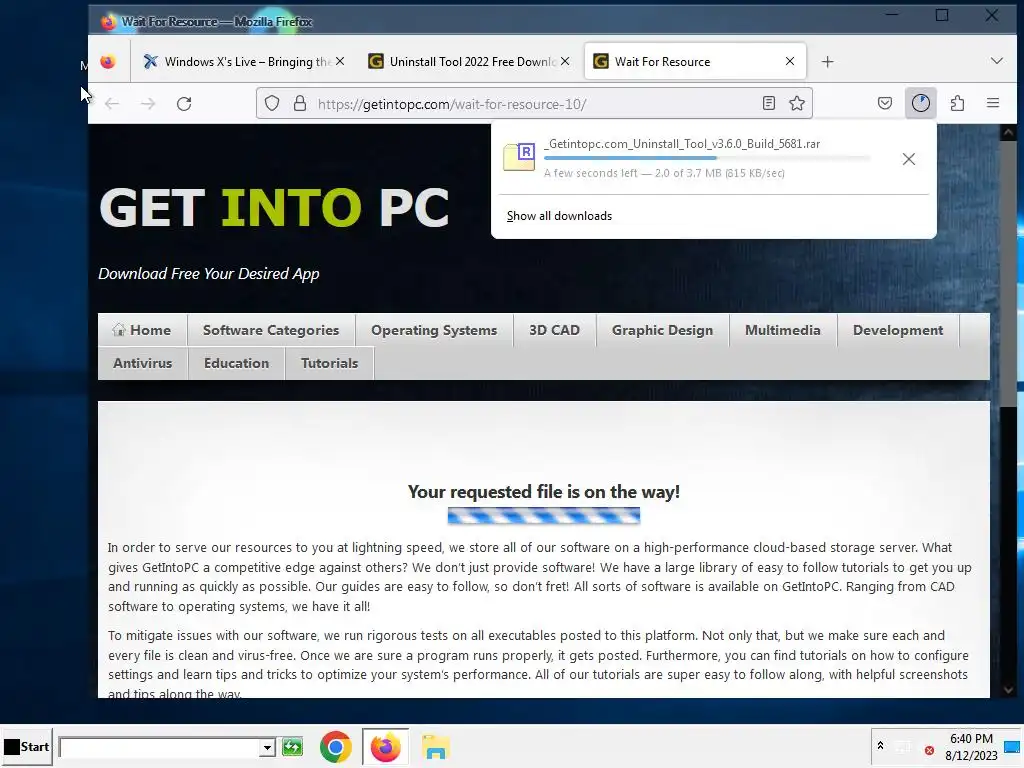Click page scrollbar up arrow
The width and height of the screenshot is (1024, 768).
pos(1008,133)
